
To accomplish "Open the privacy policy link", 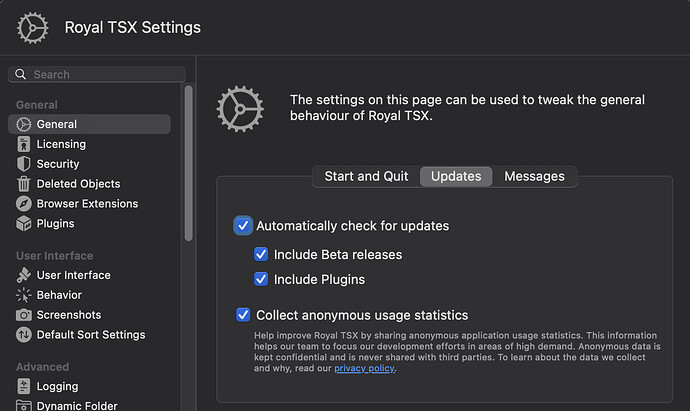I will click(x=365, y=368).
